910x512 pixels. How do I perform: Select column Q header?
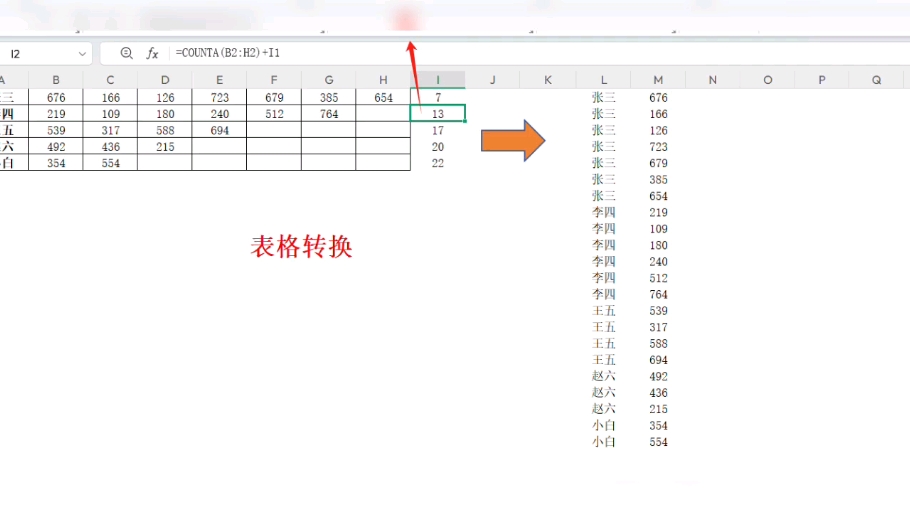coord(876,80)
